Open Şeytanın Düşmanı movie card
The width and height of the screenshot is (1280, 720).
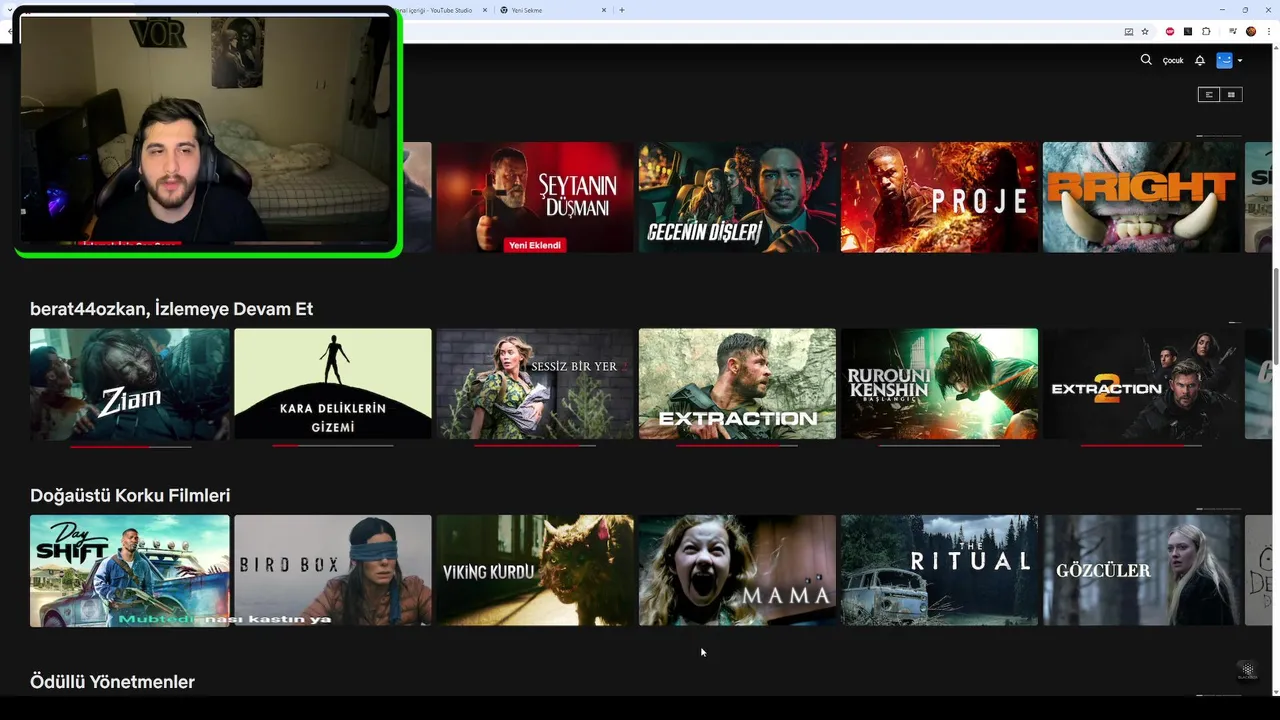click(535, 197)
